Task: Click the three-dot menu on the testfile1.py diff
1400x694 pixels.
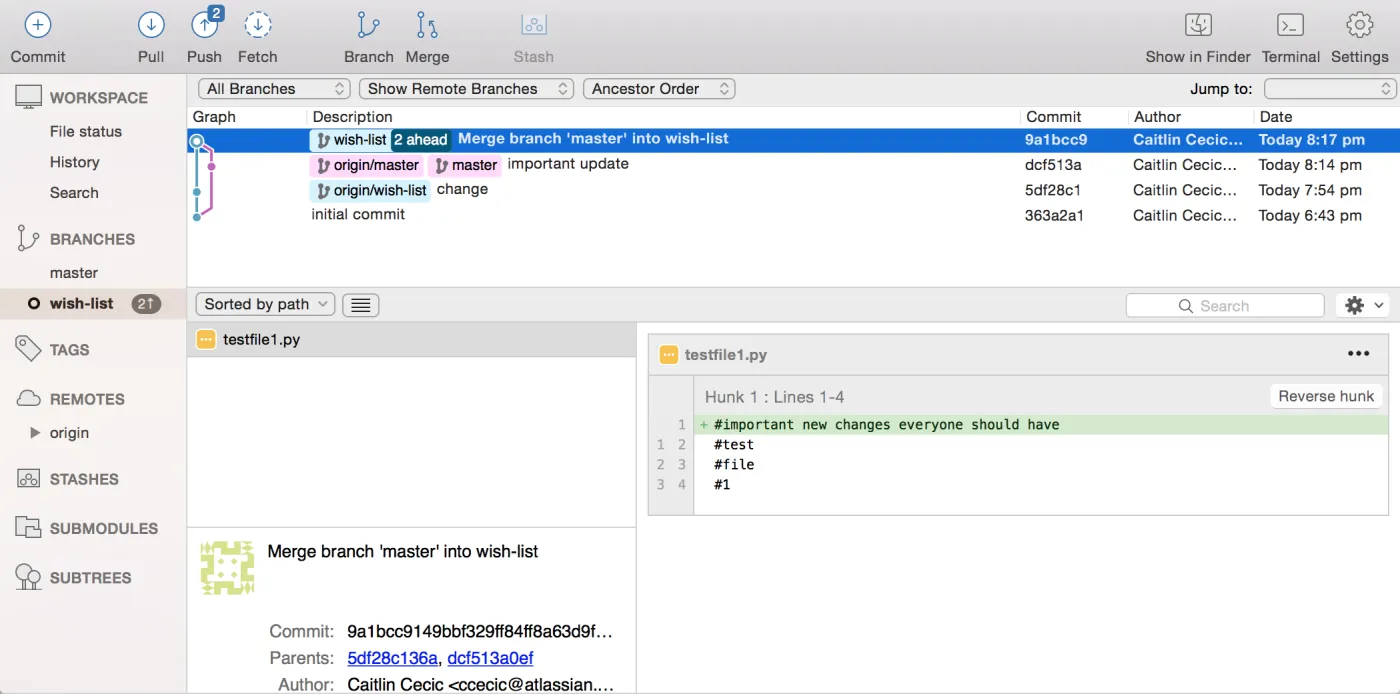Action: 1358,354
